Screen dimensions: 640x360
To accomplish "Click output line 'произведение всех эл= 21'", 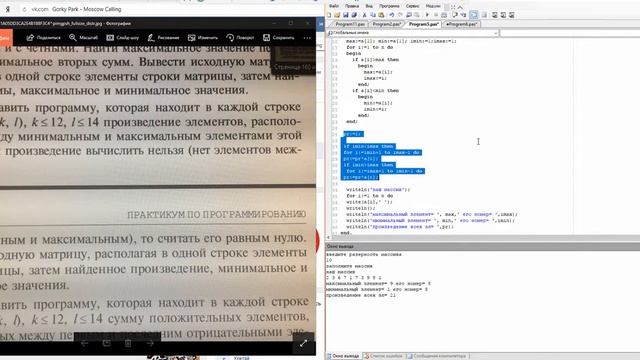I will 361,295.
